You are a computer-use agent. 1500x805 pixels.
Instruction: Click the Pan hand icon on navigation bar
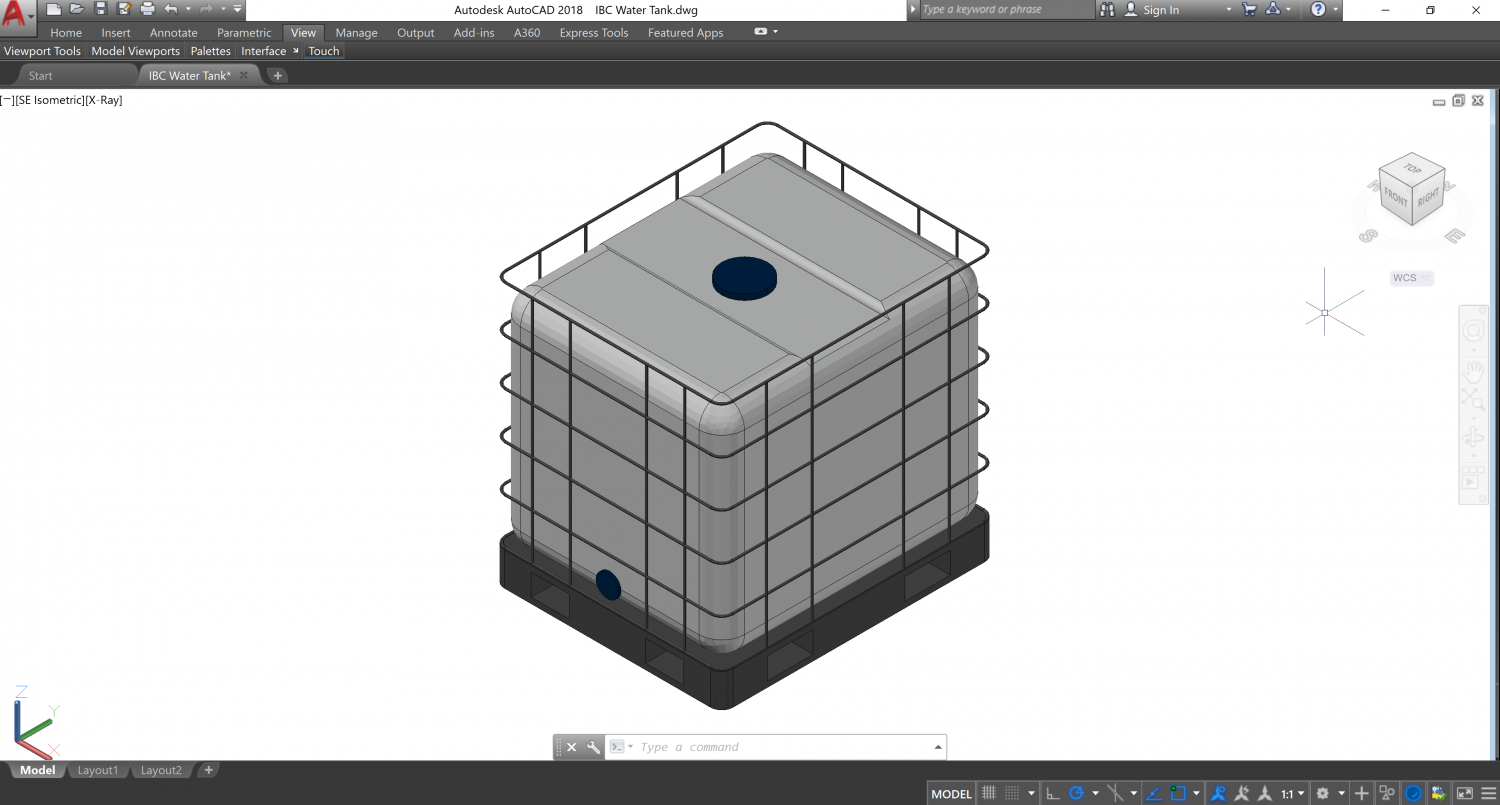tap(1476, 370)
